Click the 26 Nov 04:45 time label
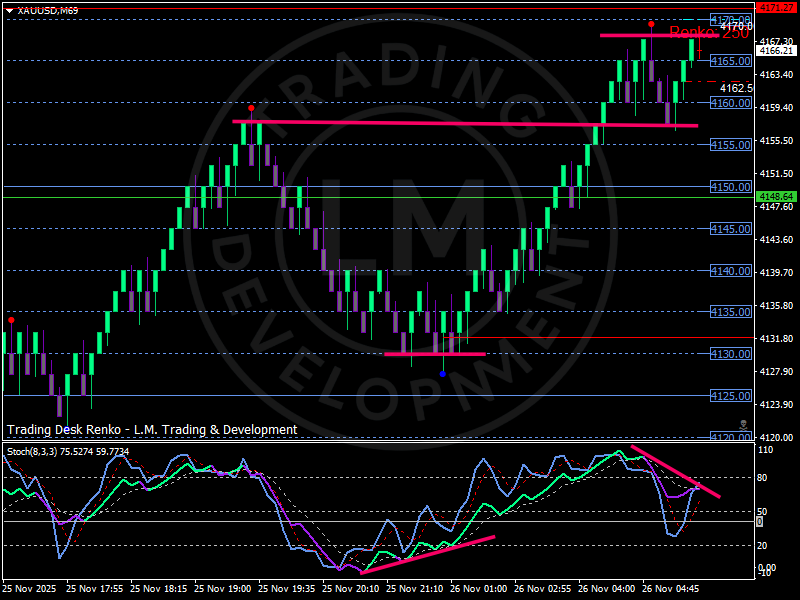Image resolution: width=800 pixels, height=600 pixels. click(x=670, y=589)
